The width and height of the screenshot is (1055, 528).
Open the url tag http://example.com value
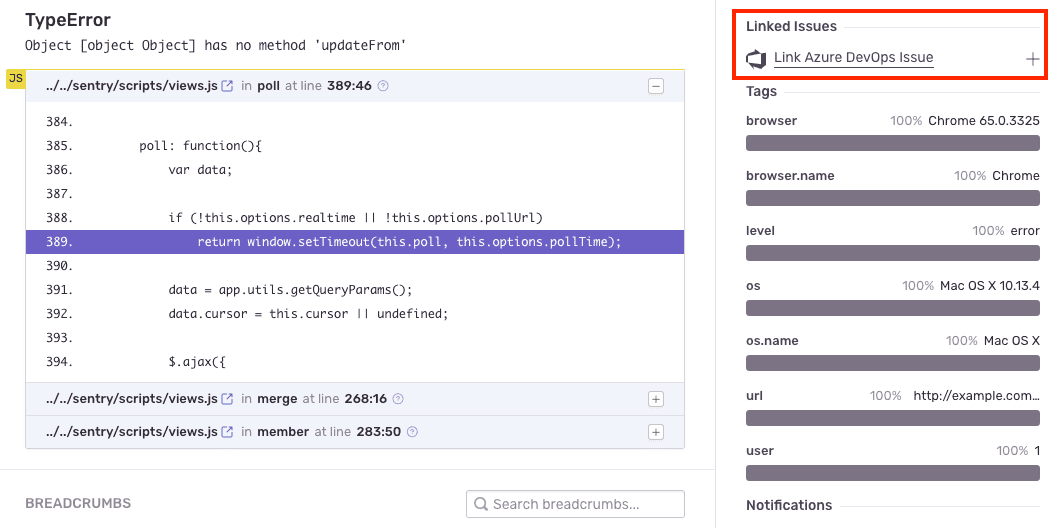975,396
